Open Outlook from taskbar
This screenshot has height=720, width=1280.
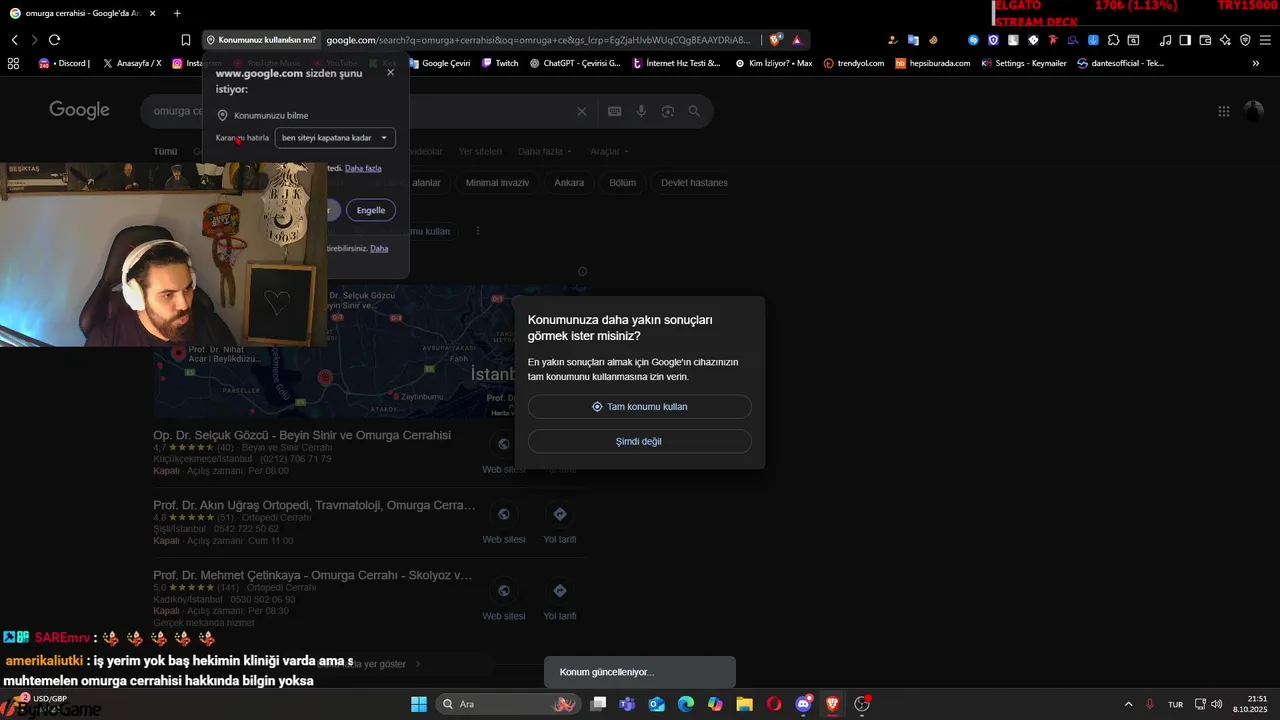[657, 704]
